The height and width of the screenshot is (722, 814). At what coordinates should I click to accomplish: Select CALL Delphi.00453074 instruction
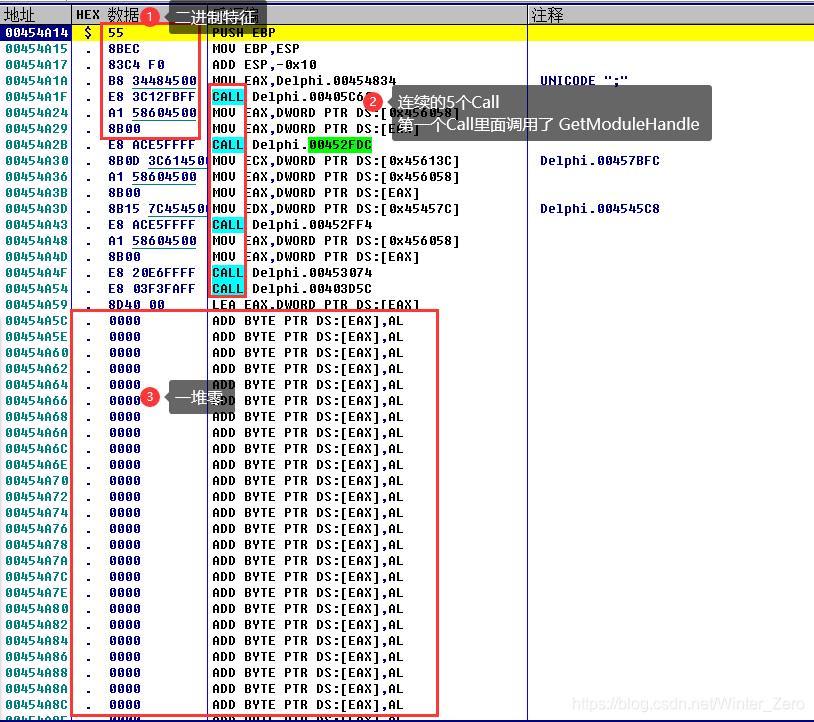[292, 273]
